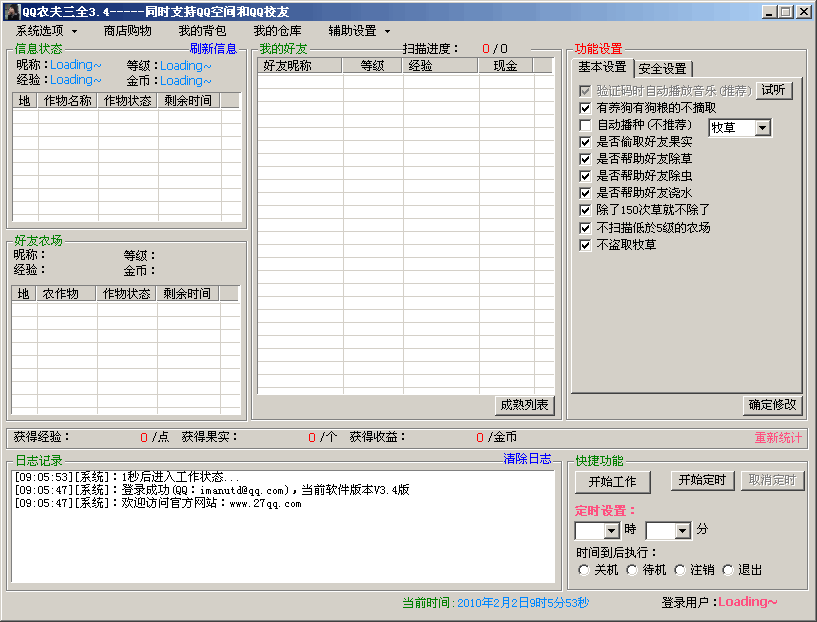Click the 登录用户 Loading~ status text

tap(719, 603)
